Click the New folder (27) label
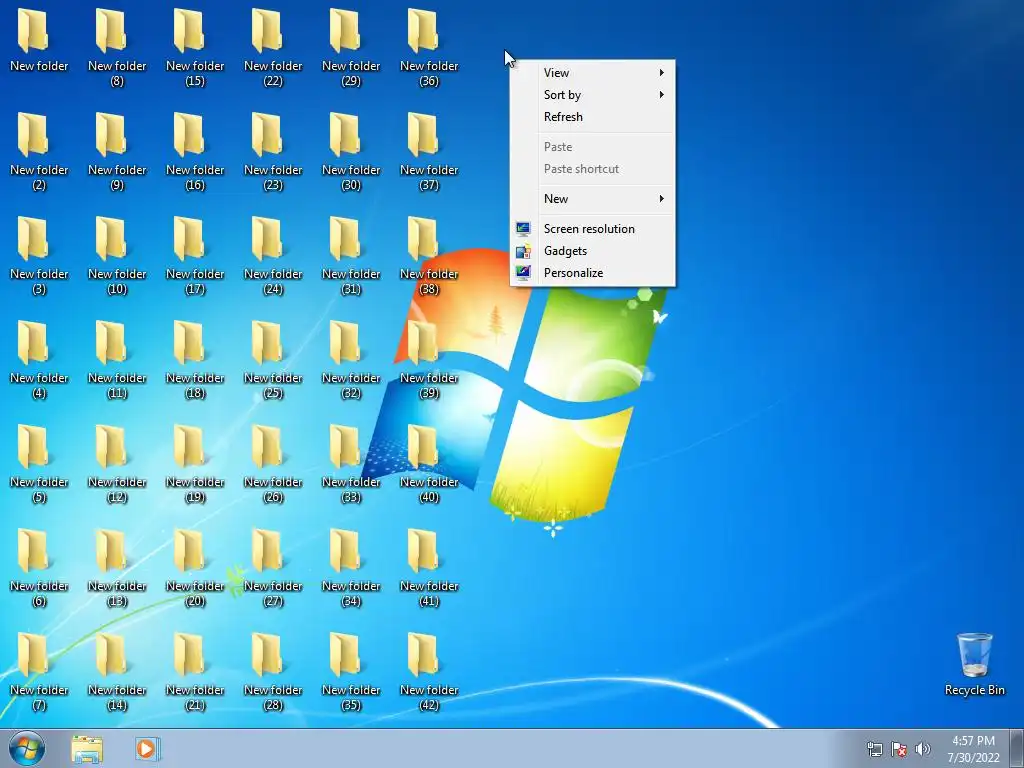 pos(273,594)
